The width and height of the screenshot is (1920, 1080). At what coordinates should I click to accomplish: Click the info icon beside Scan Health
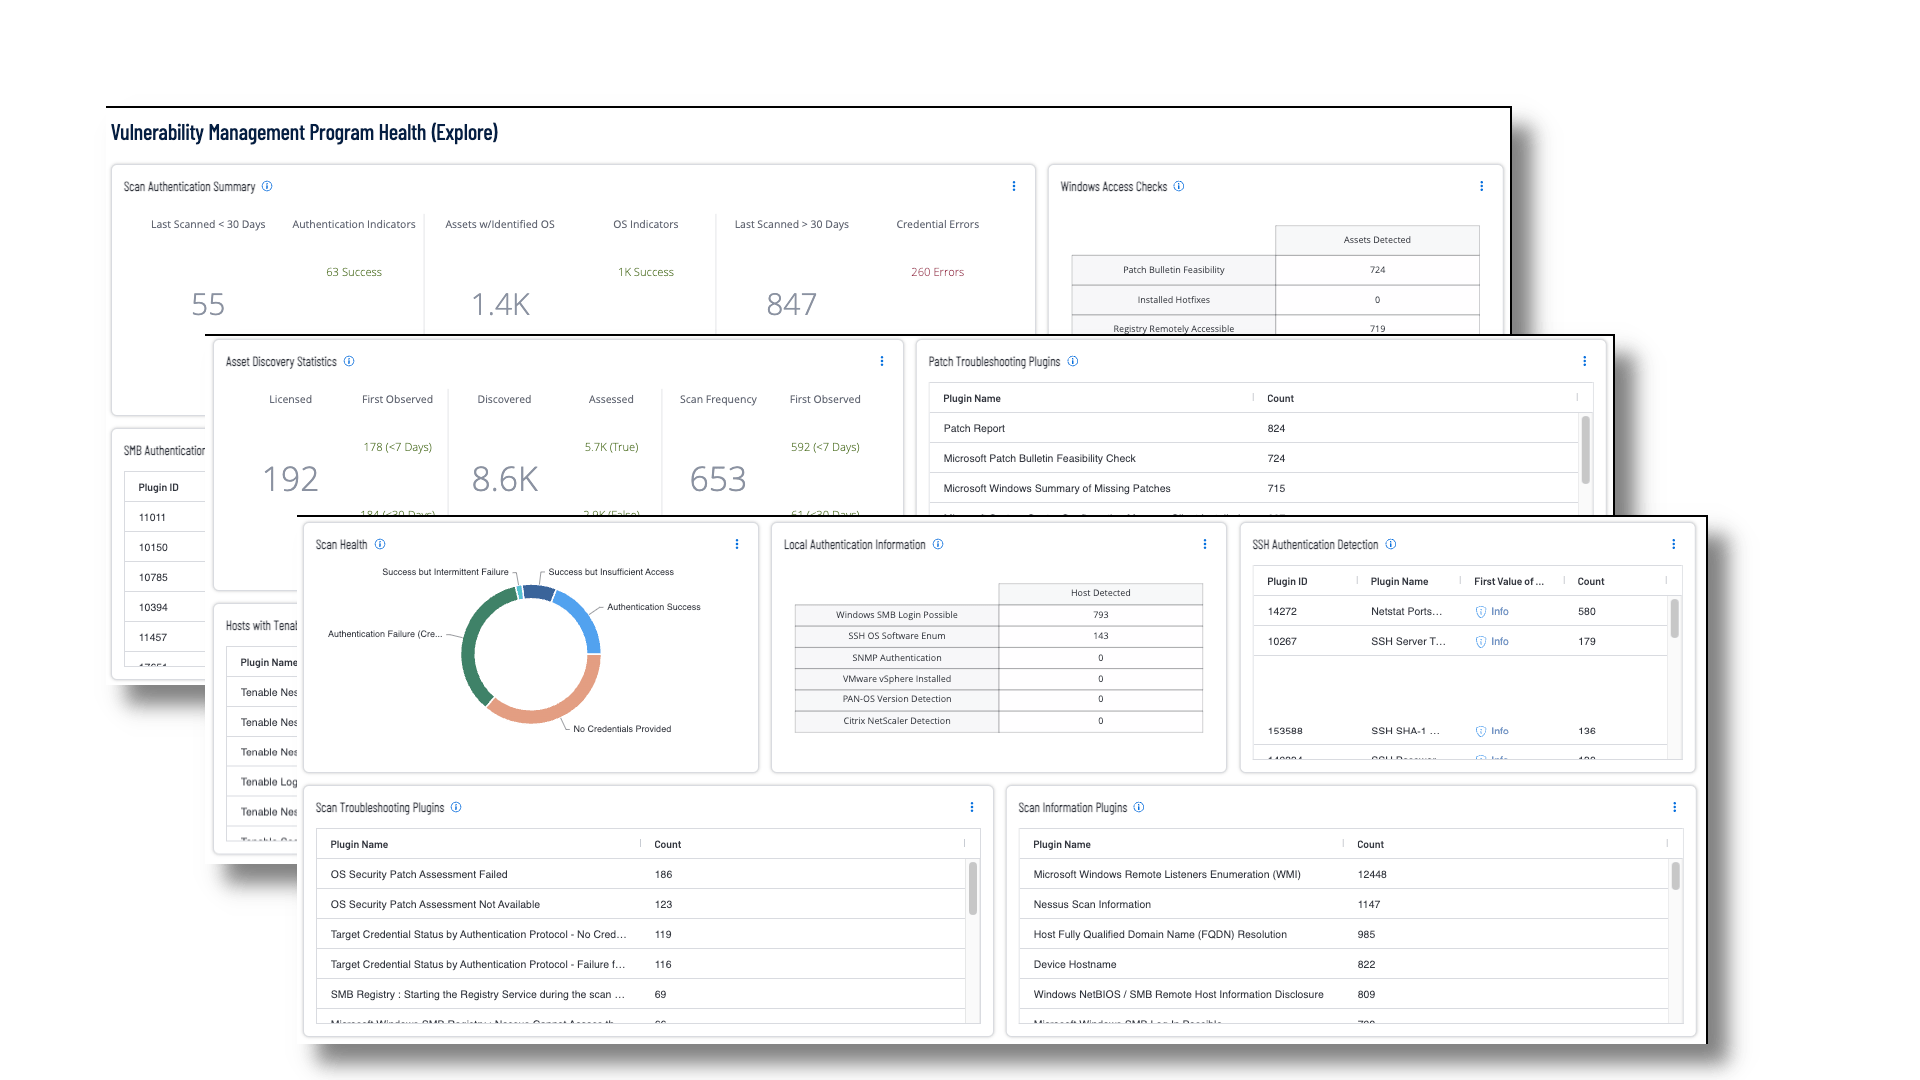click(x=381, y=544)
